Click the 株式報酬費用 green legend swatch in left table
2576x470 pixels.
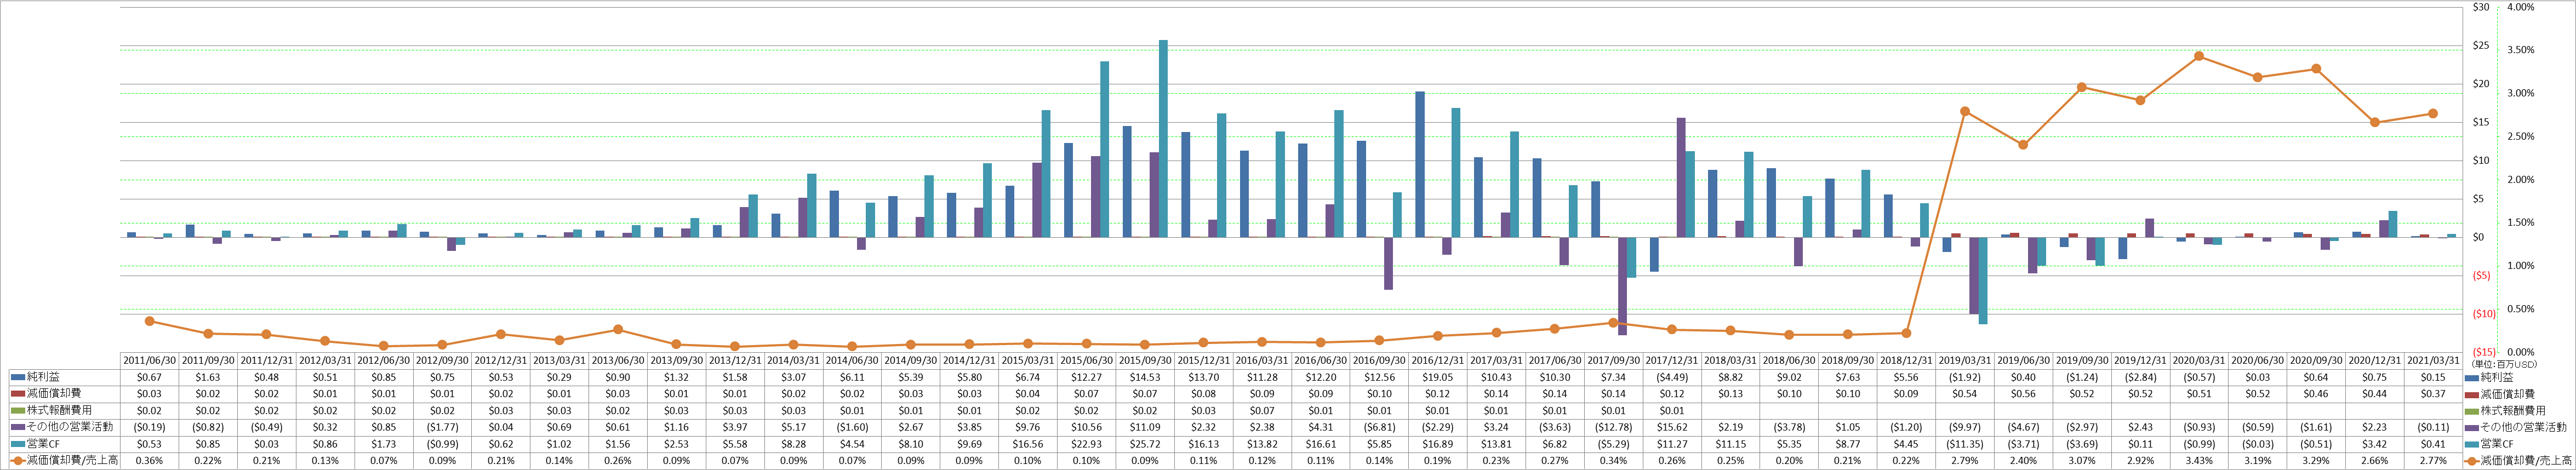click(x=17, y=410)
